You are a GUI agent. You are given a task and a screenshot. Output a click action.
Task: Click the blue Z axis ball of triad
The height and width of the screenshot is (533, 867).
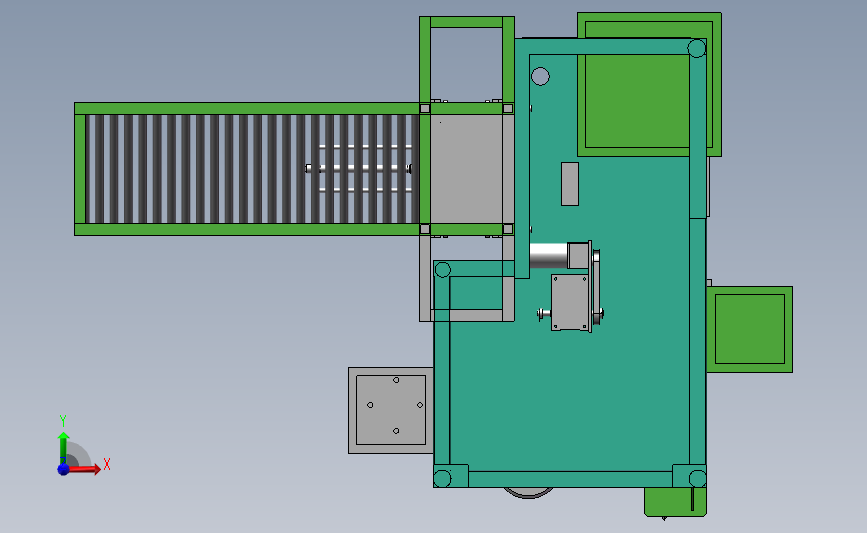[64, 469]
